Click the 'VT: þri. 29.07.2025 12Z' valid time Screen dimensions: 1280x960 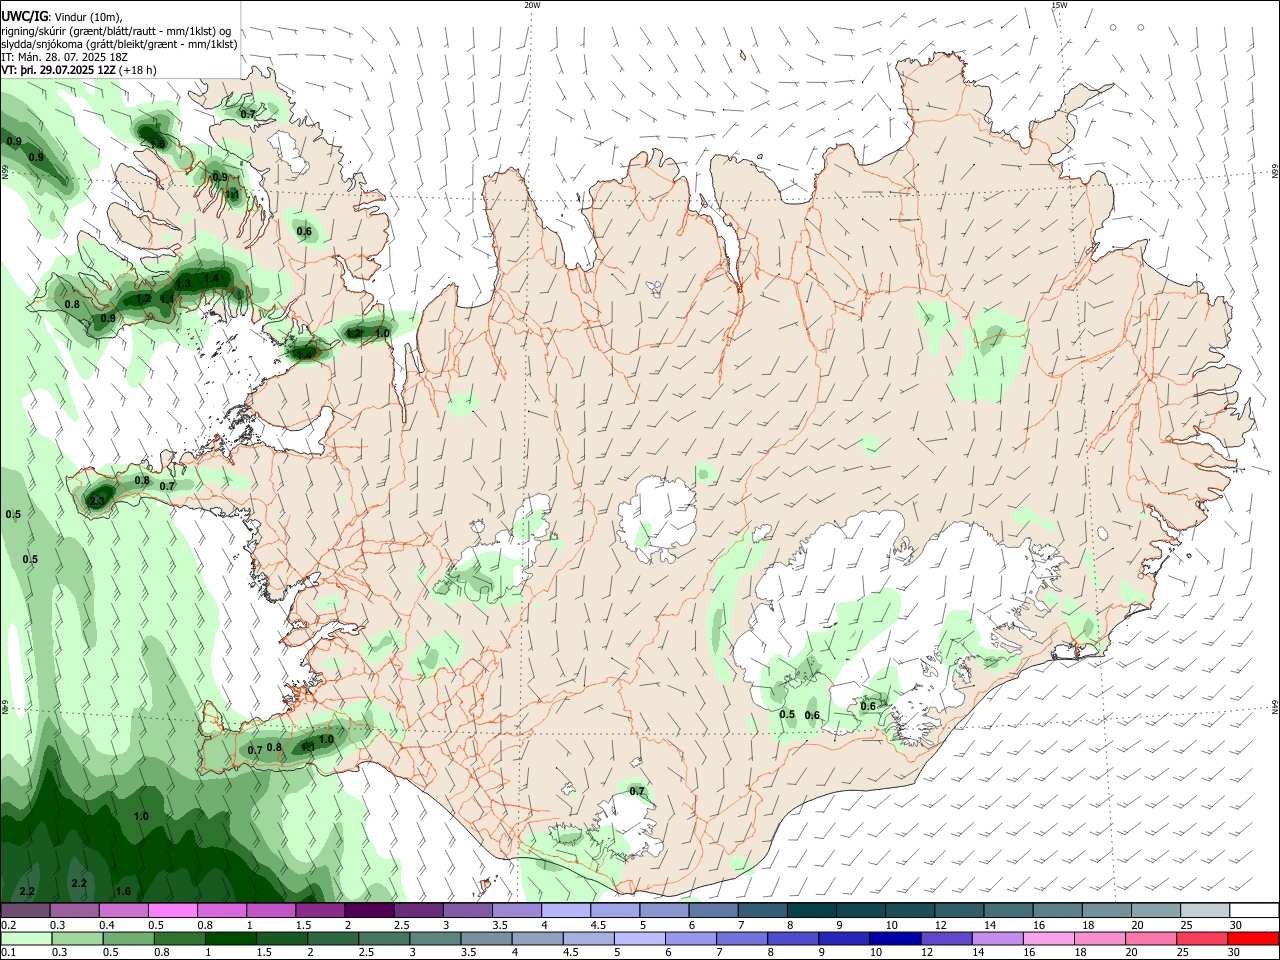click(x=59, y=70)
